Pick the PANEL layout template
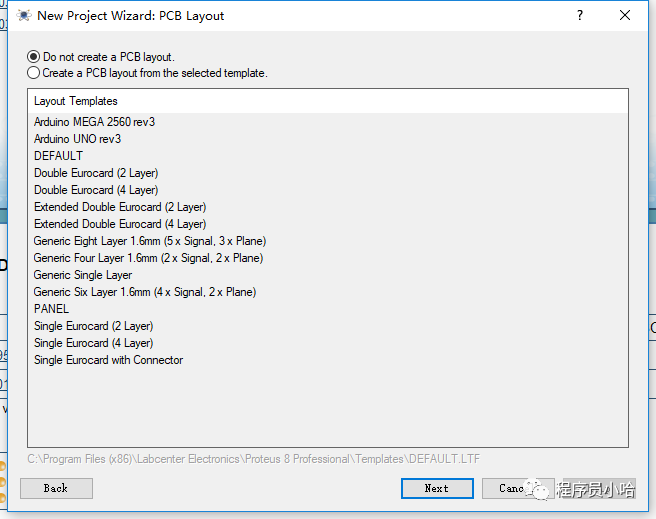Viewport: 656px width, 519px height. click(51, 309)
